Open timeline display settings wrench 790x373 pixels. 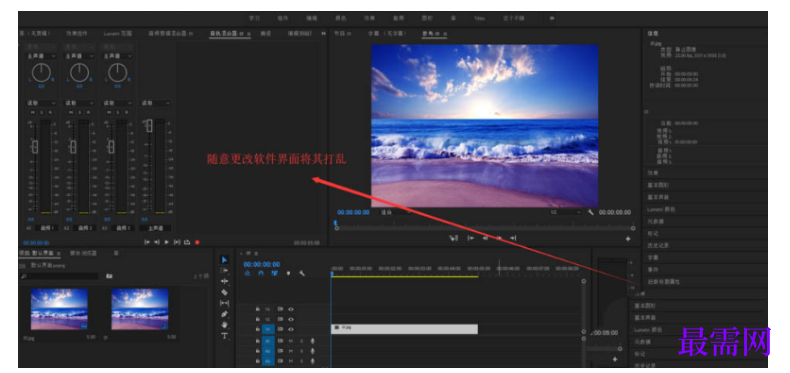click(x=302, y=273)
